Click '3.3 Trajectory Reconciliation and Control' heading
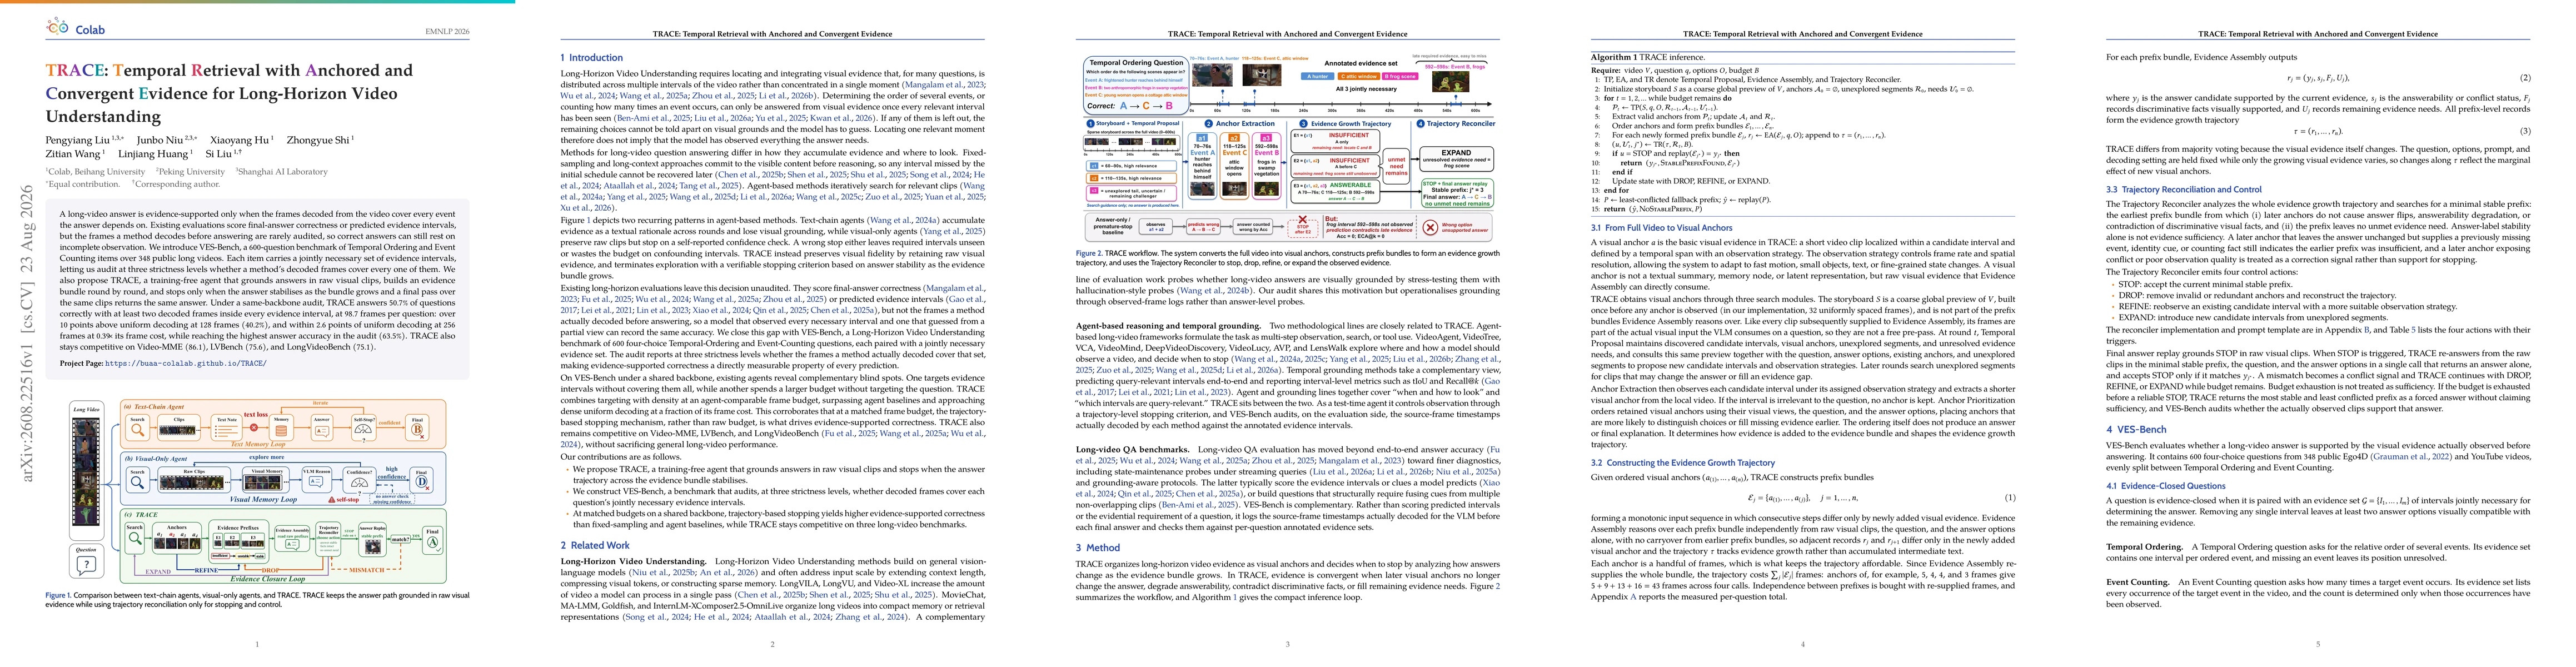This screenshot has height=667, width=2576. coord(2184,189)
